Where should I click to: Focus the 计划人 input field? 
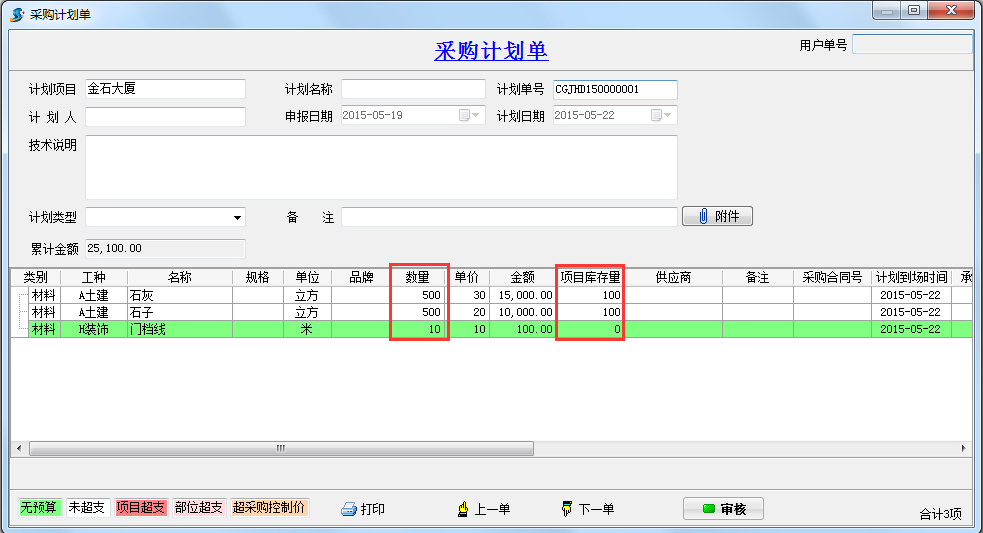[165, 117]
